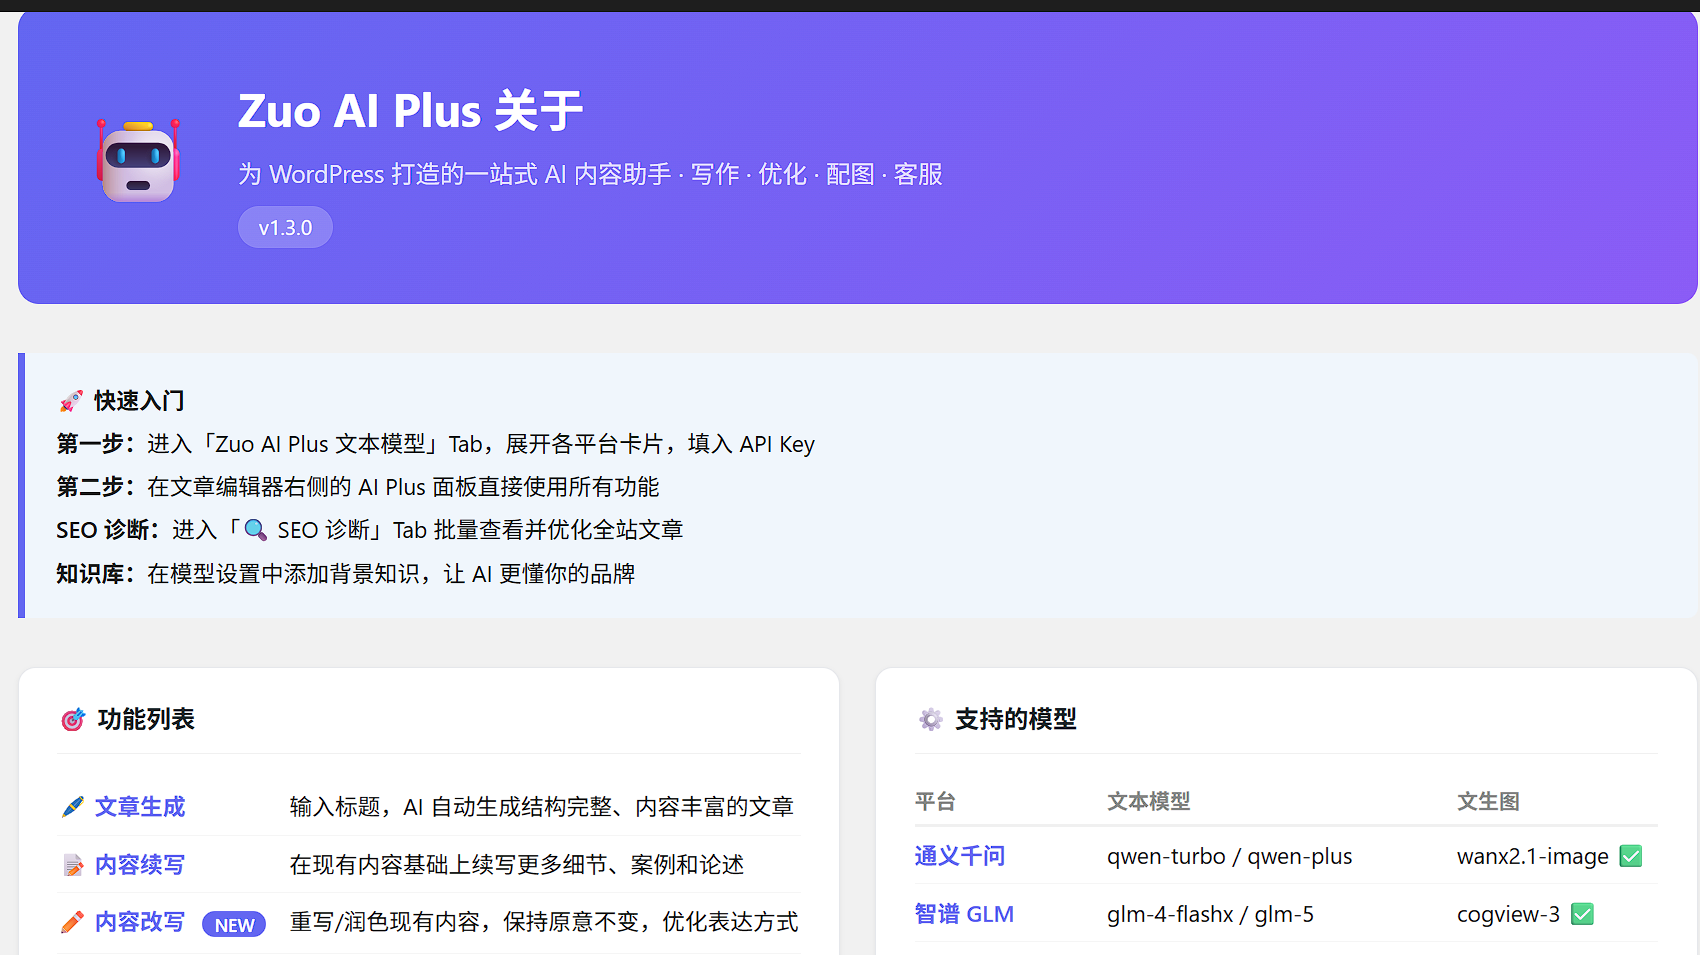
Task: Click the 支持的模型 heading
Action: point(1016,720)
